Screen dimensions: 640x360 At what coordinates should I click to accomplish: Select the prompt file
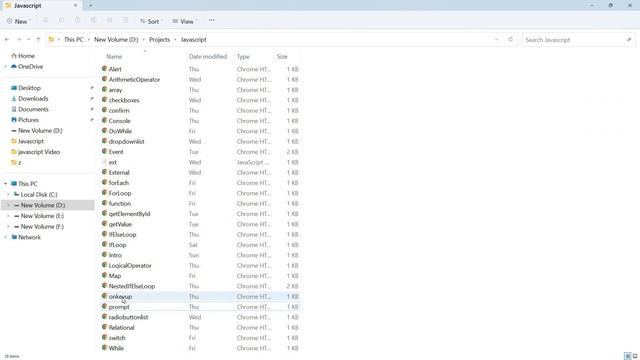click(200, 307)
